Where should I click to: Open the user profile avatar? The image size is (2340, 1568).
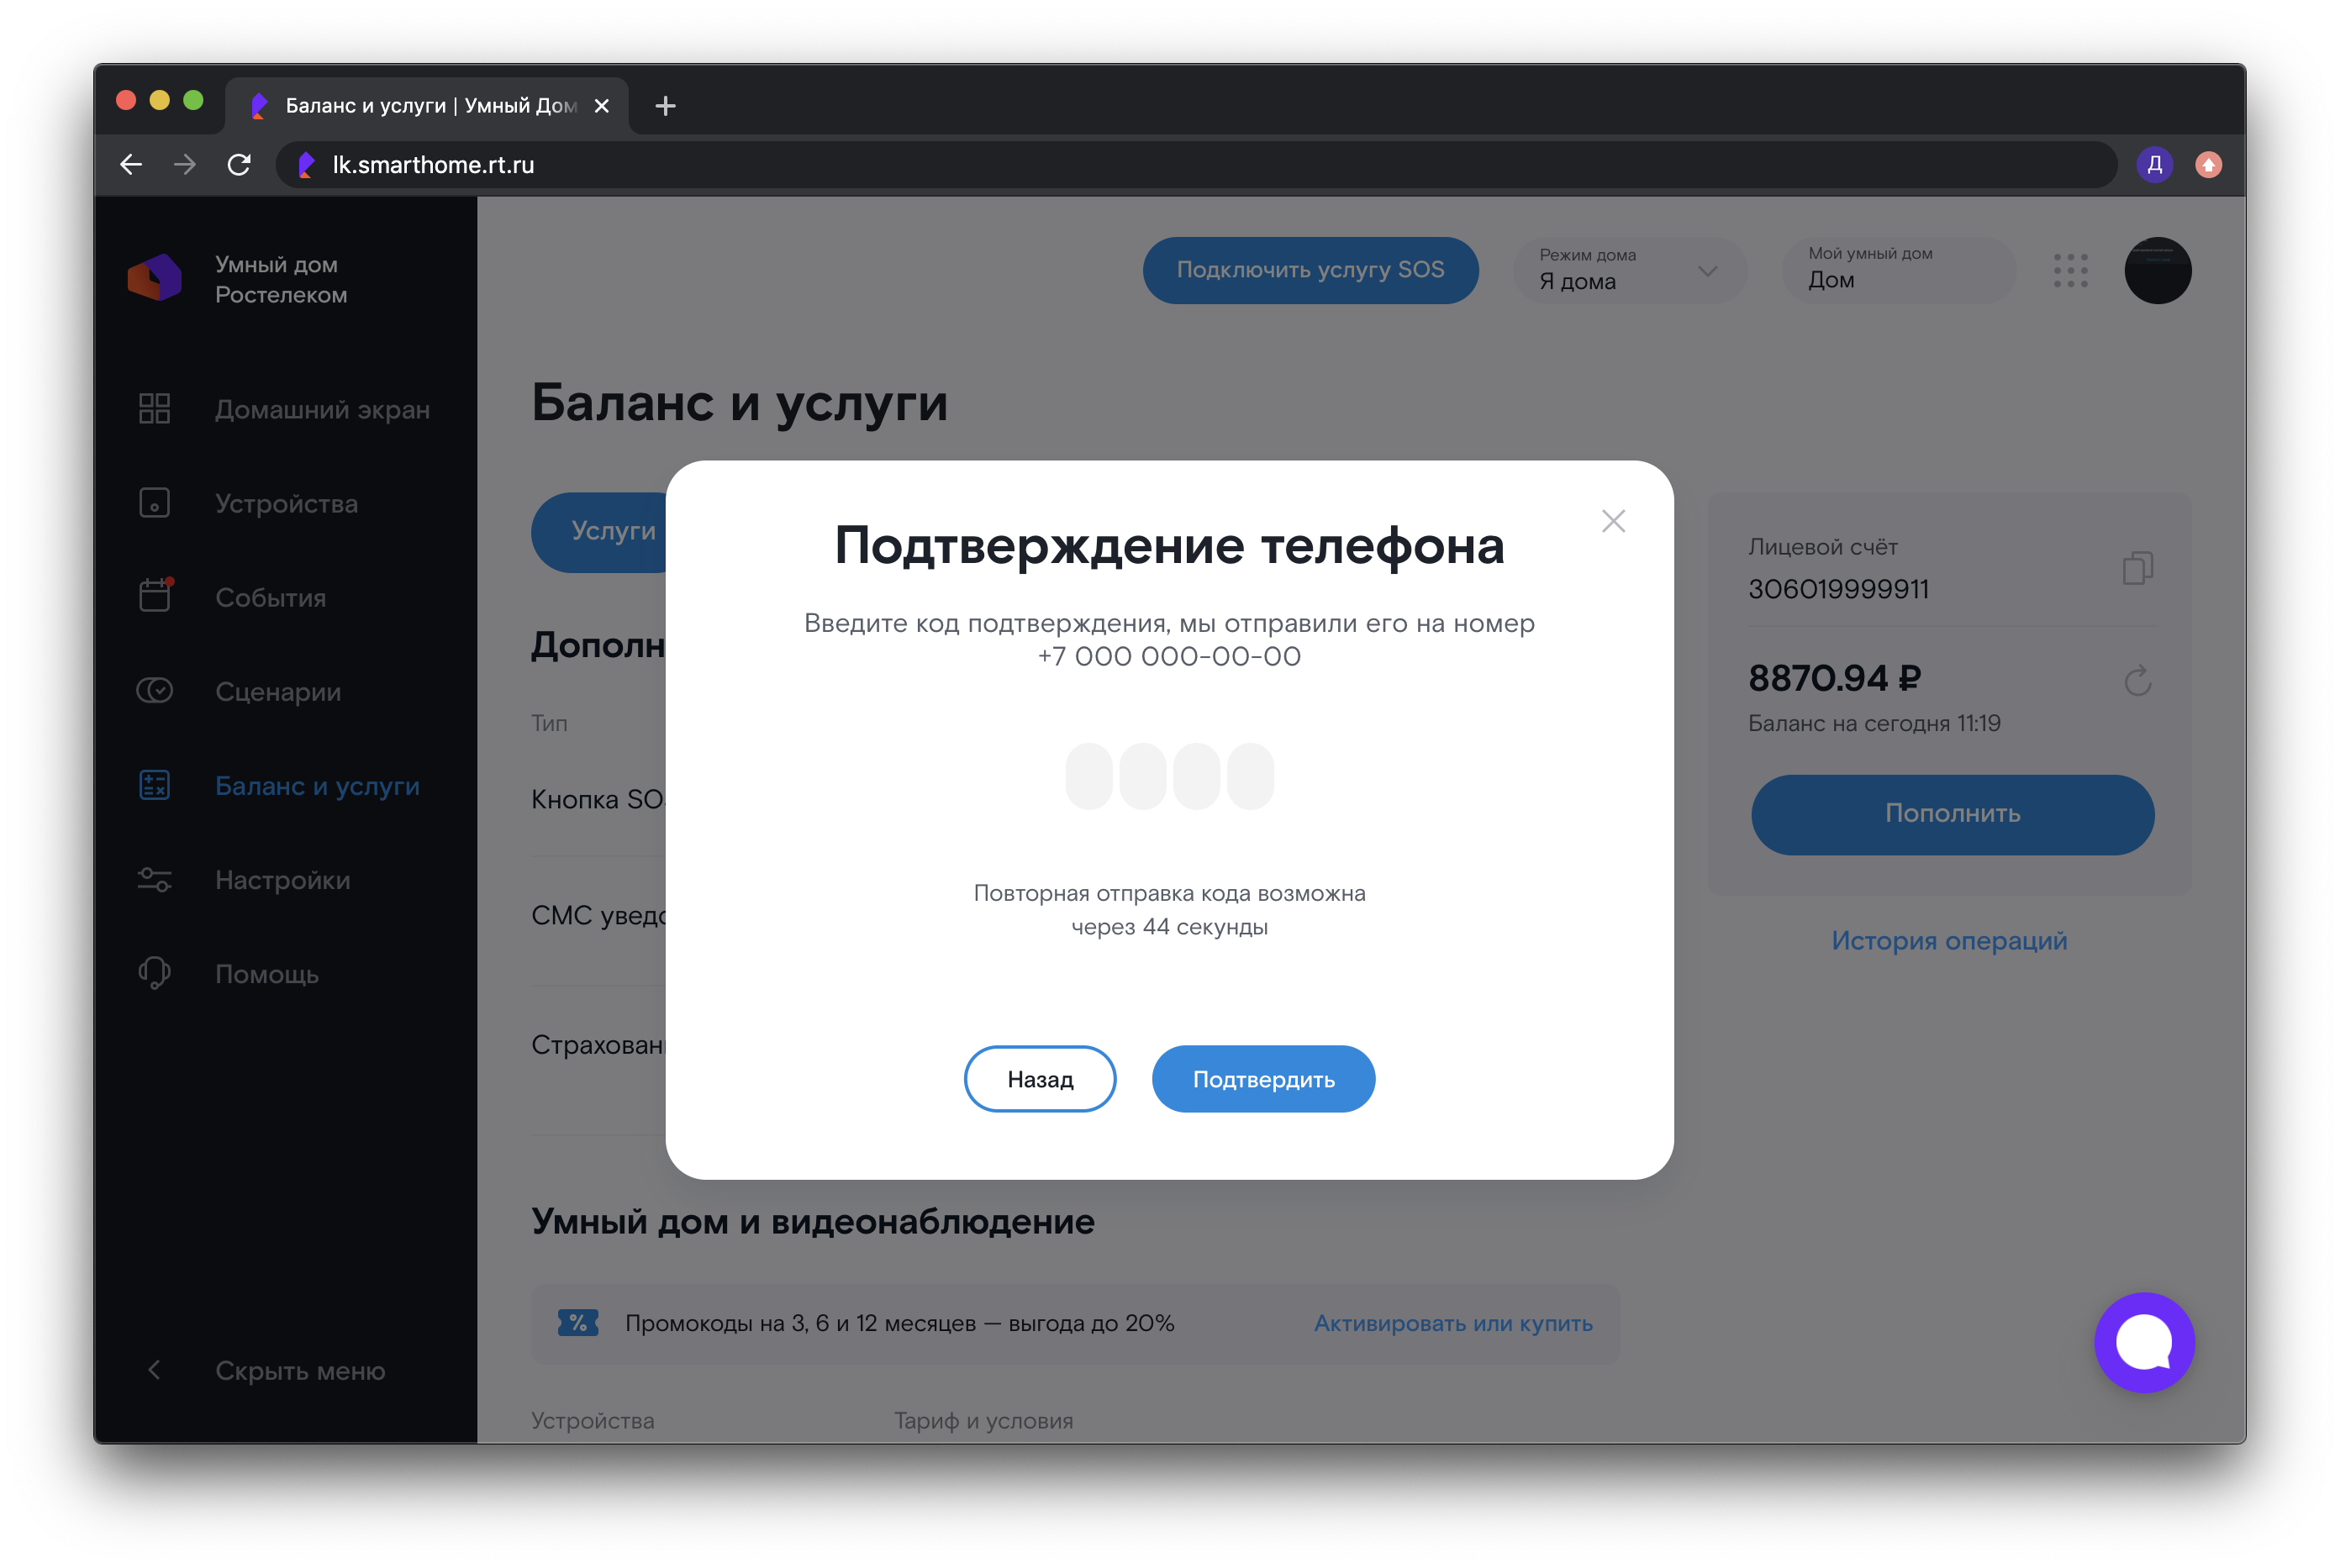[2157, 270]
